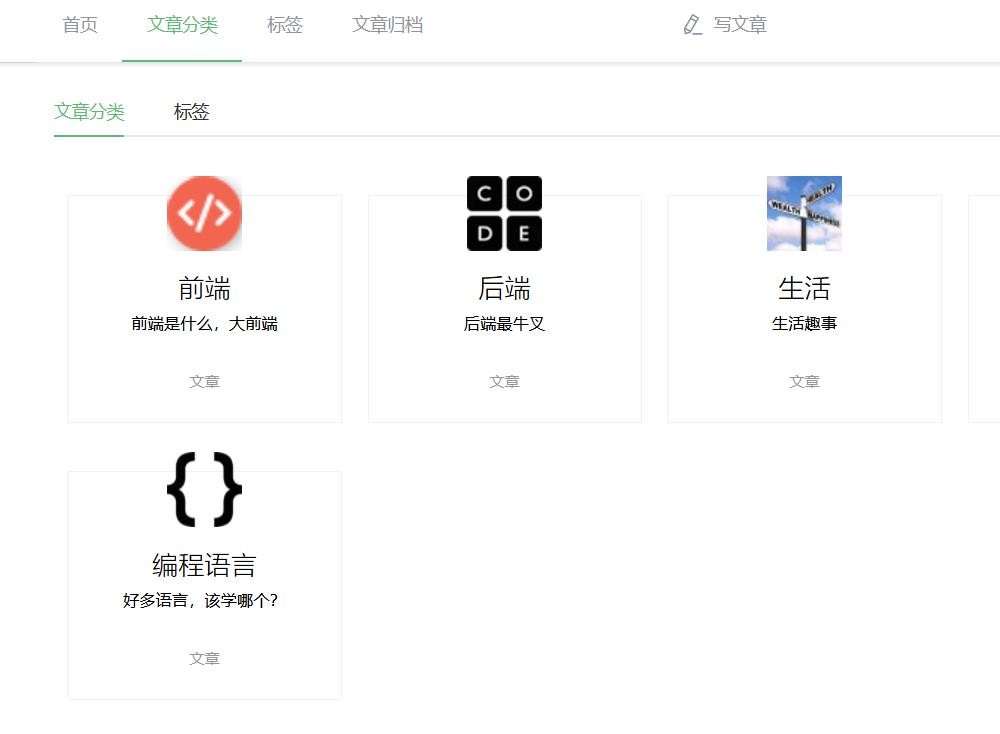Click the signpost image for 生活
Viewport: 1000px width, 734px height.
pos(804,213)
